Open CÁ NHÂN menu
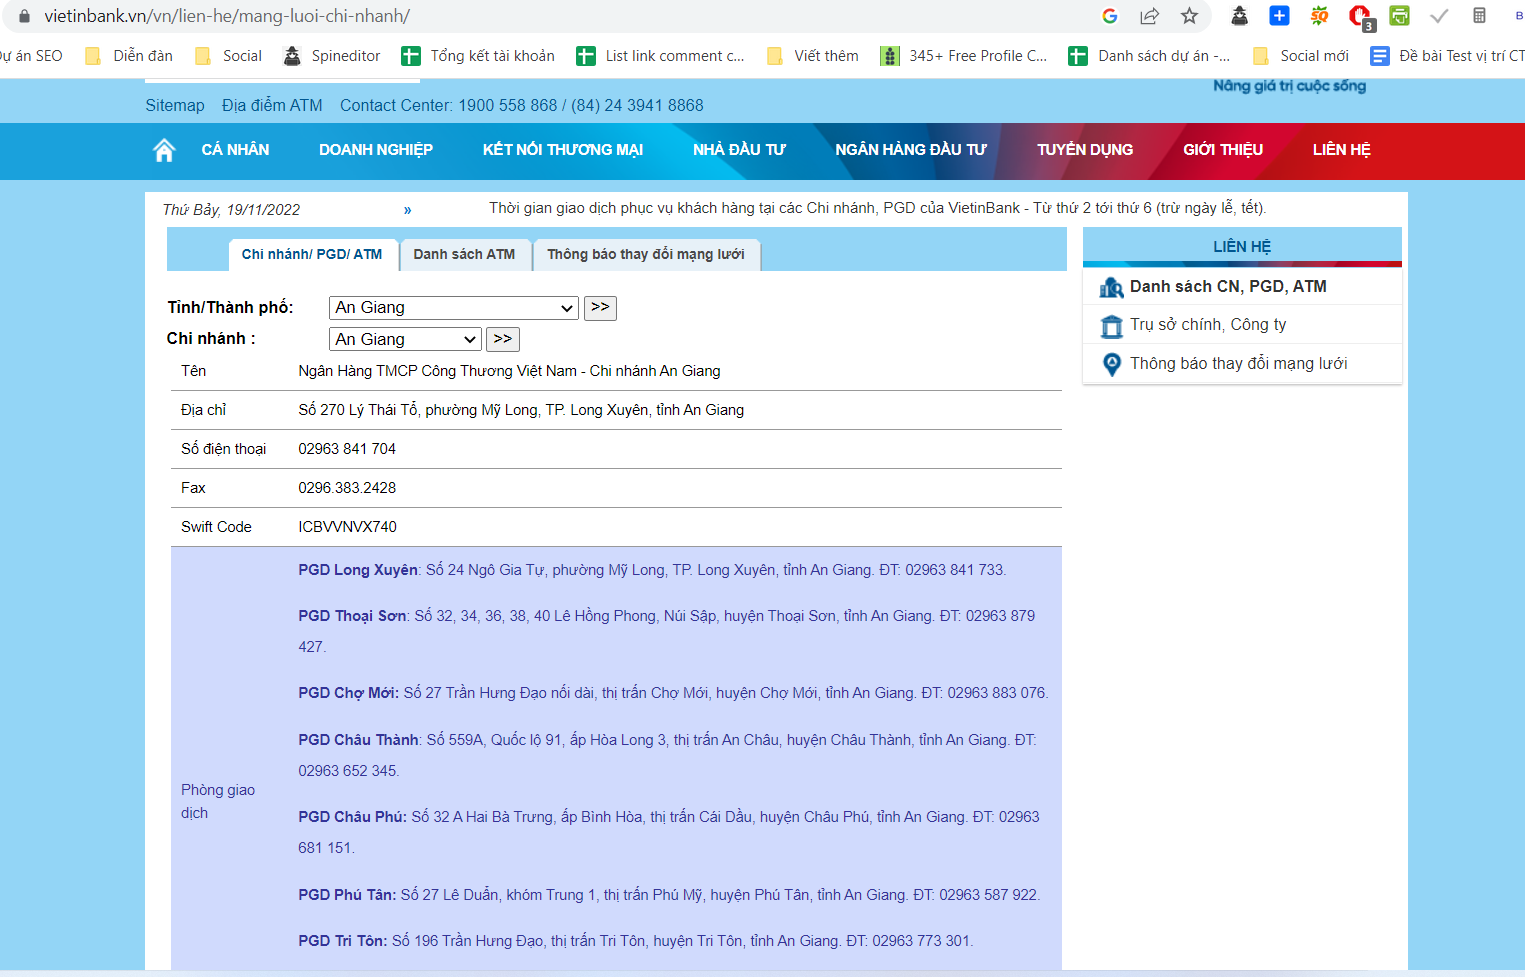 click(235, 150)
